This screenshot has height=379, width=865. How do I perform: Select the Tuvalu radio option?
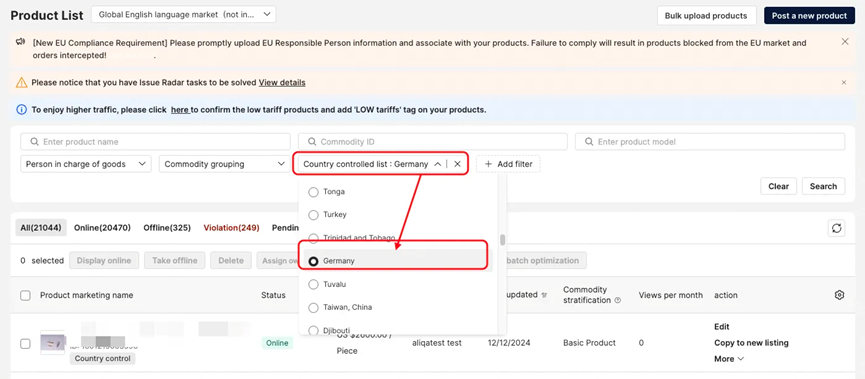[313, 284]
